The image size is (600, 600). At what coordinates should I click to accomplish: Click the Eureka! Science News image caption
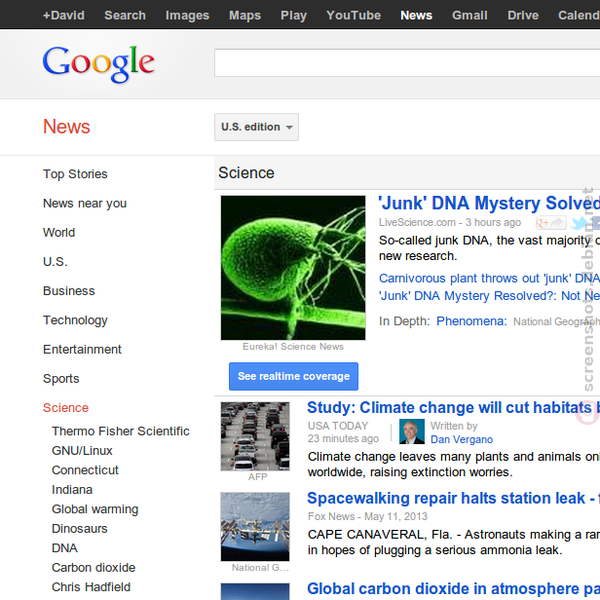293,347
